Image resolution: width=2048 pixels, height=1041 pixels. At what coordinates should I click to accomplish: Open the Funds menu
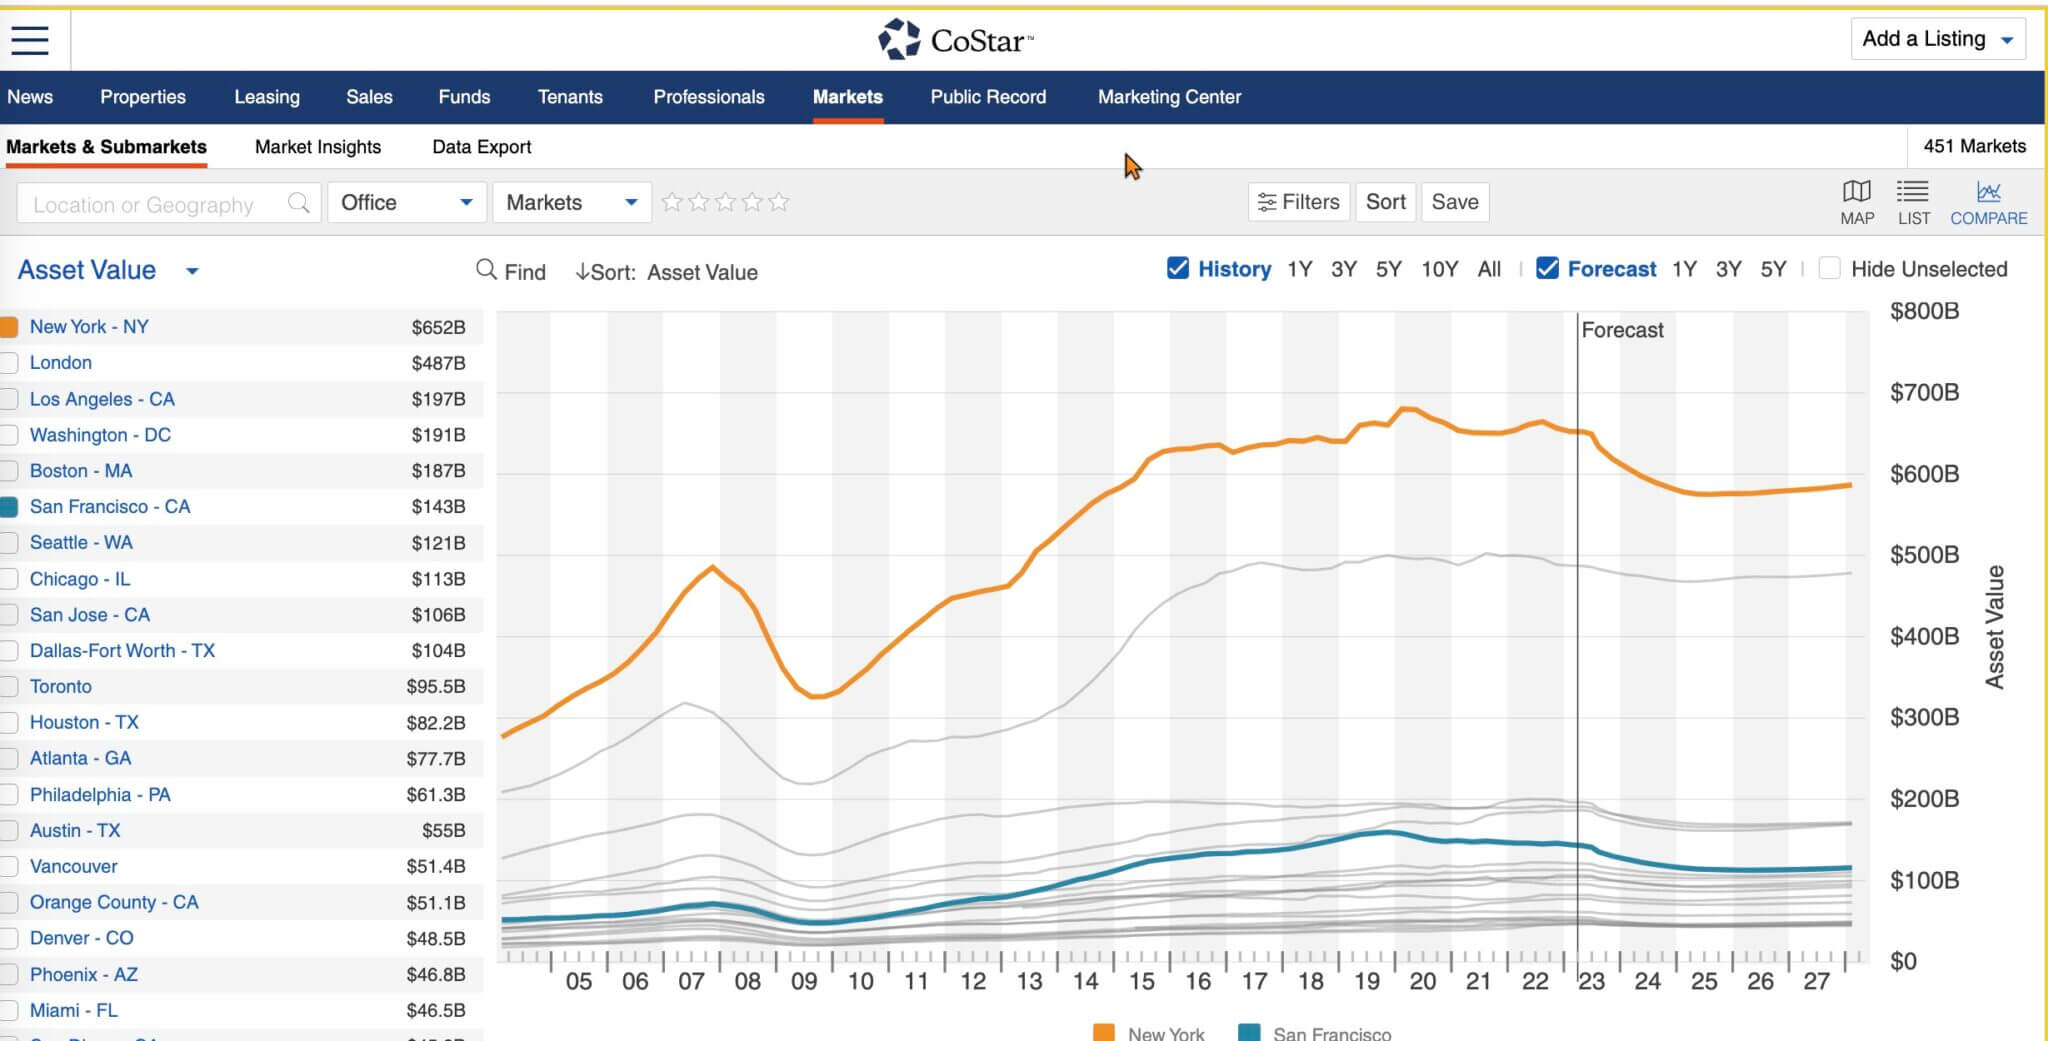[464, 97]
